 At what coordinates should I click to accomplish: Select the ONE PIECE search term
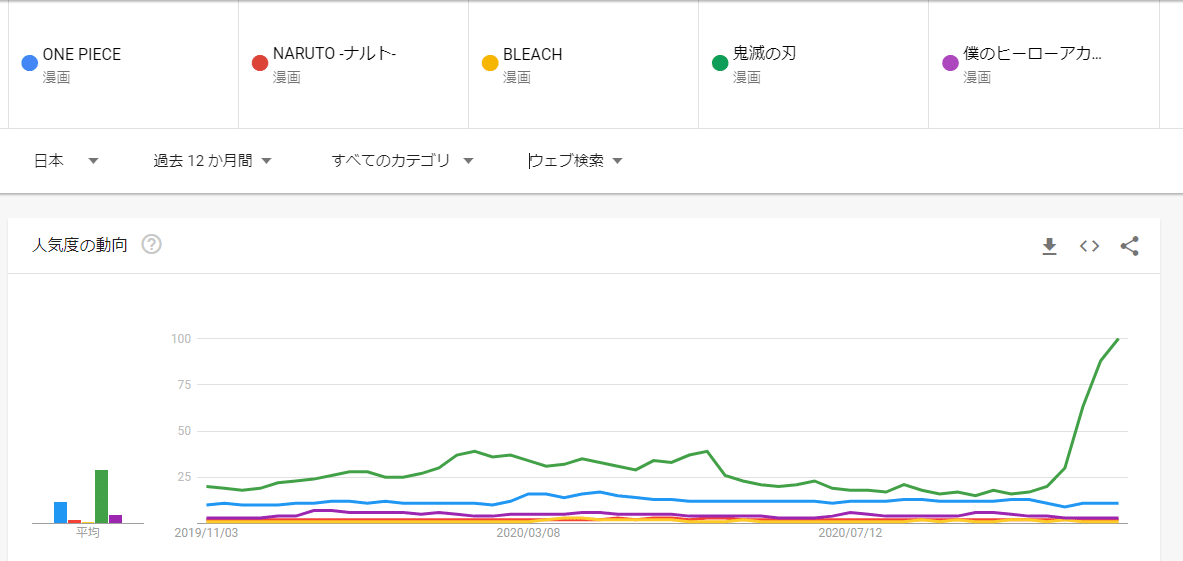pos(82,55)
